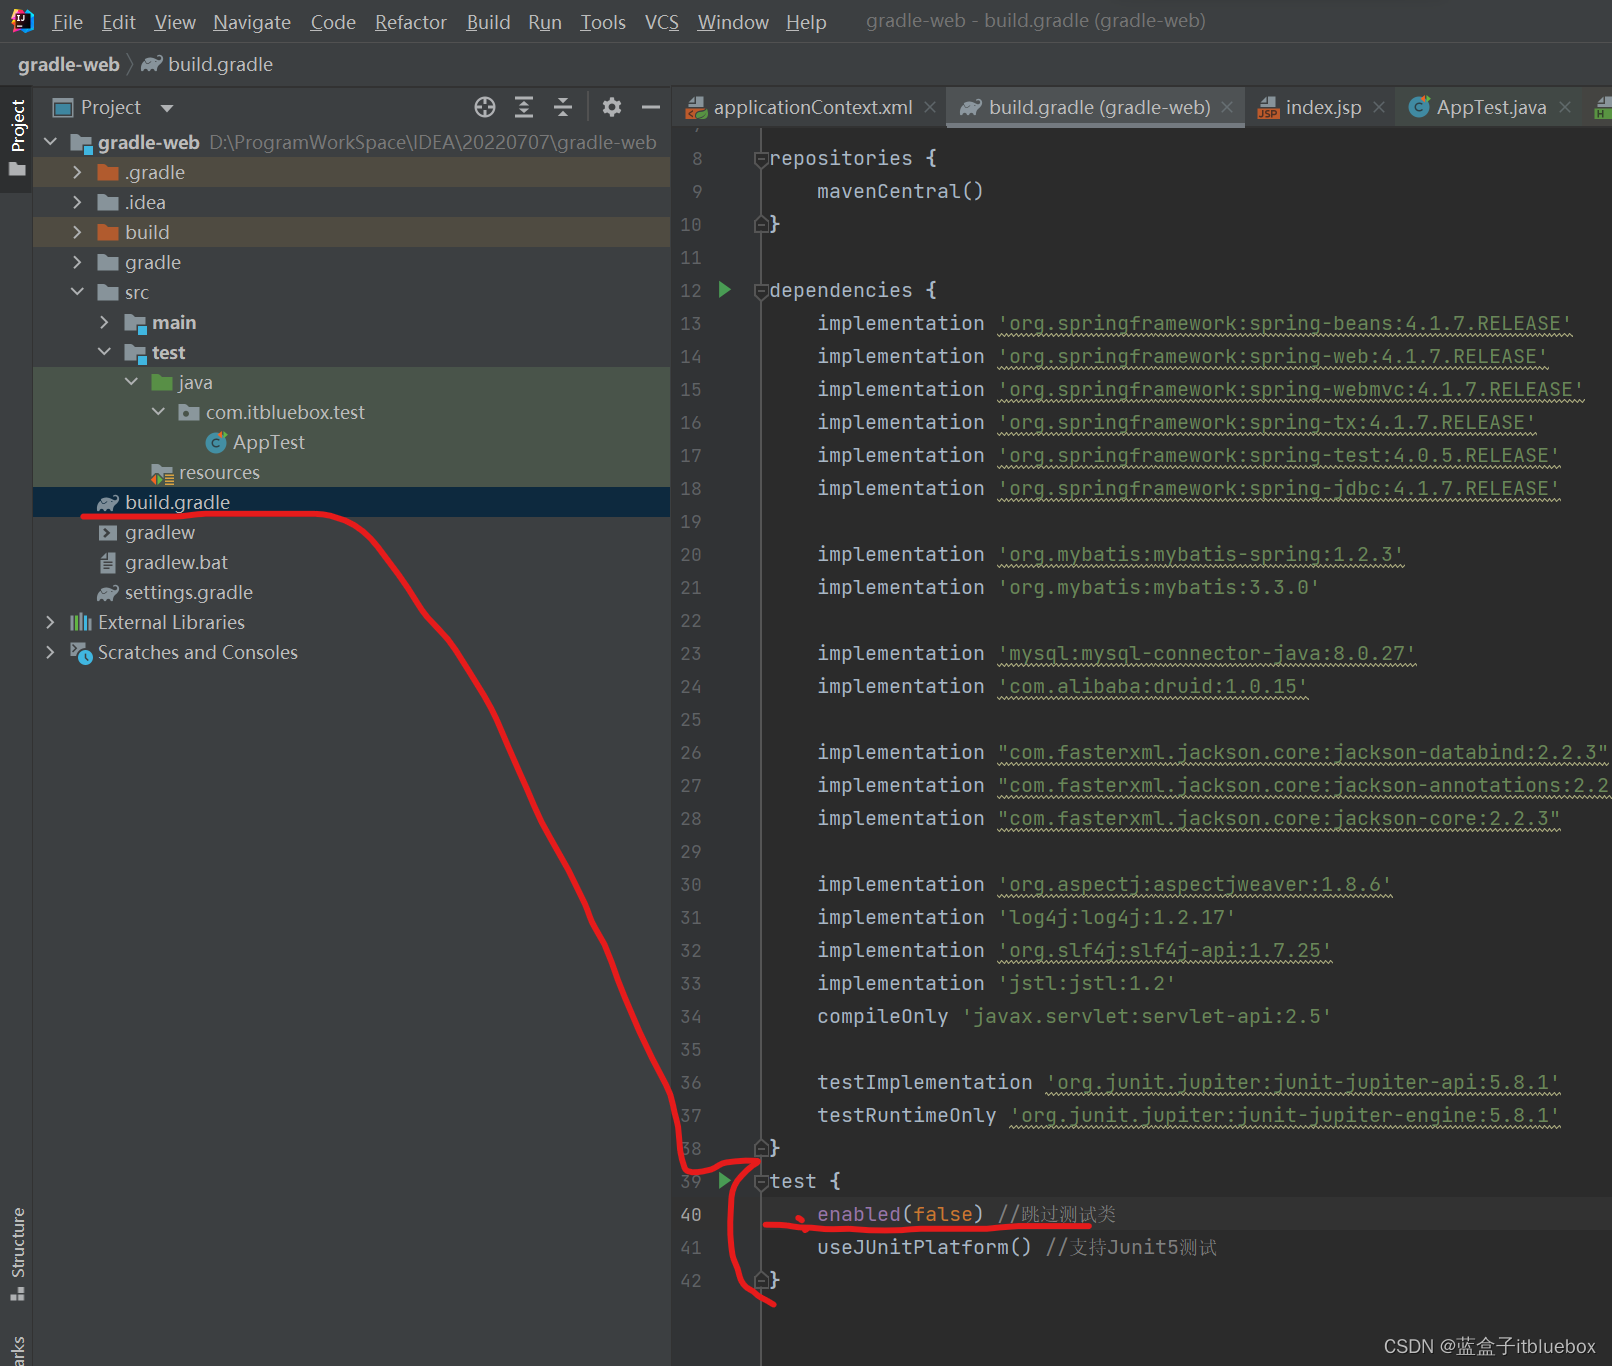The height and width of the screenshot is (1366, 1612).
Task: Open the Code menu
Action: (333, 22)
